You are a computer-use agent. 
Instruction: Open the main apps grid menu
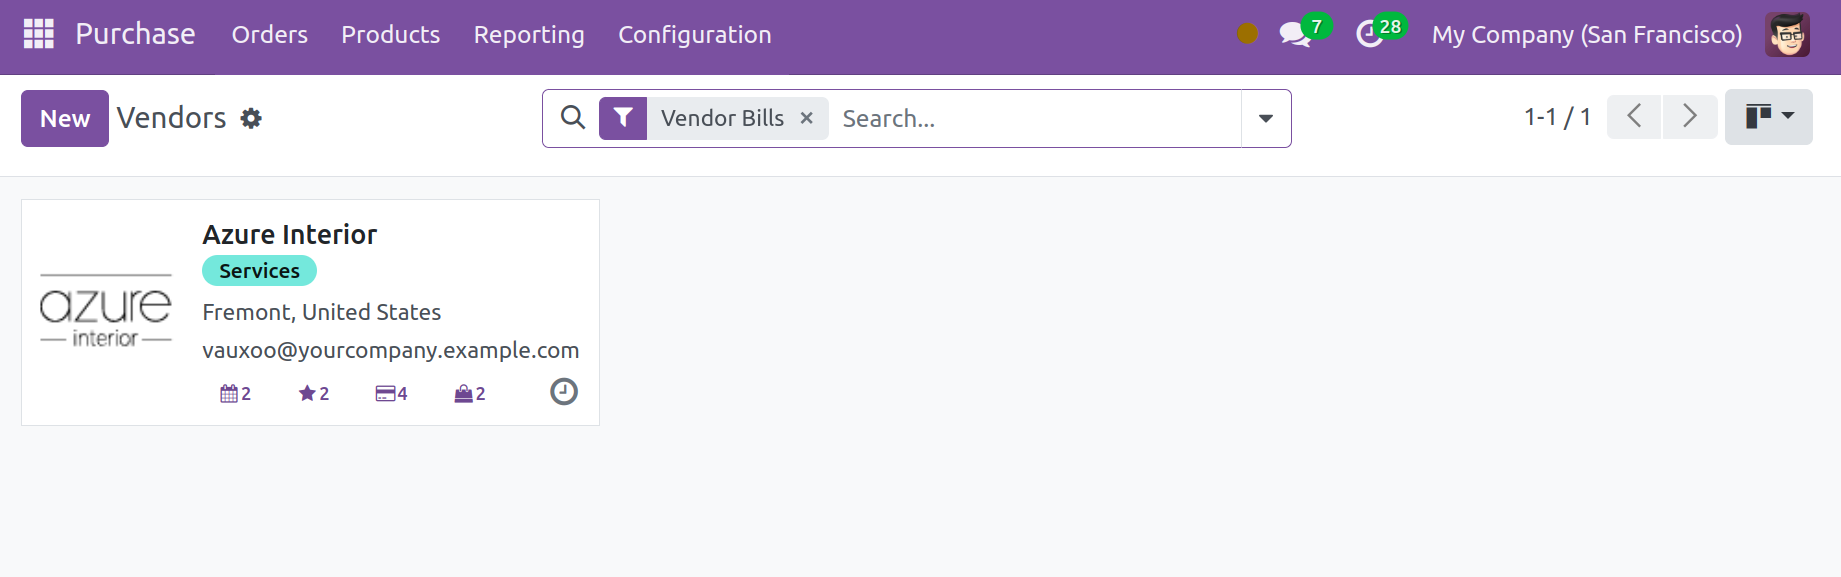tap(38, 34)
